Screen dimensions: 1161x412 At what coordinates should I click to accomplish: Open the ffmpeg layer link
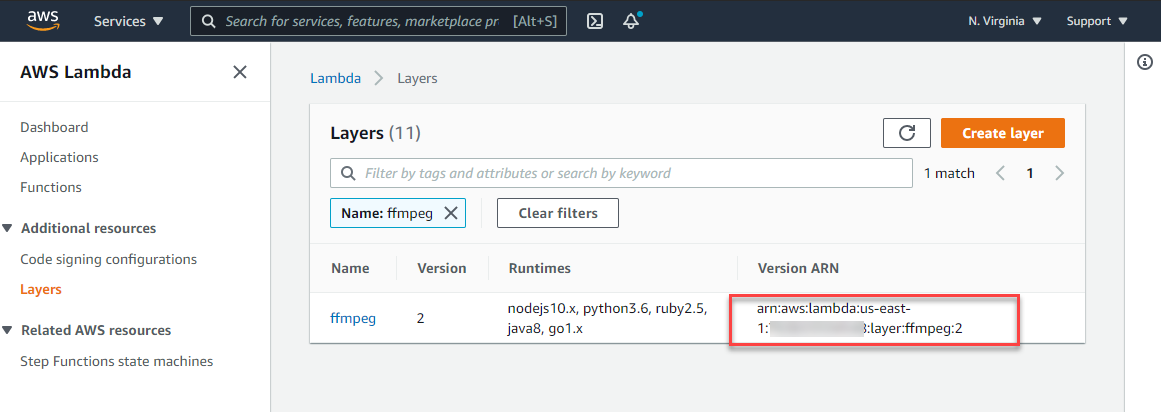[x=353, y=319]
